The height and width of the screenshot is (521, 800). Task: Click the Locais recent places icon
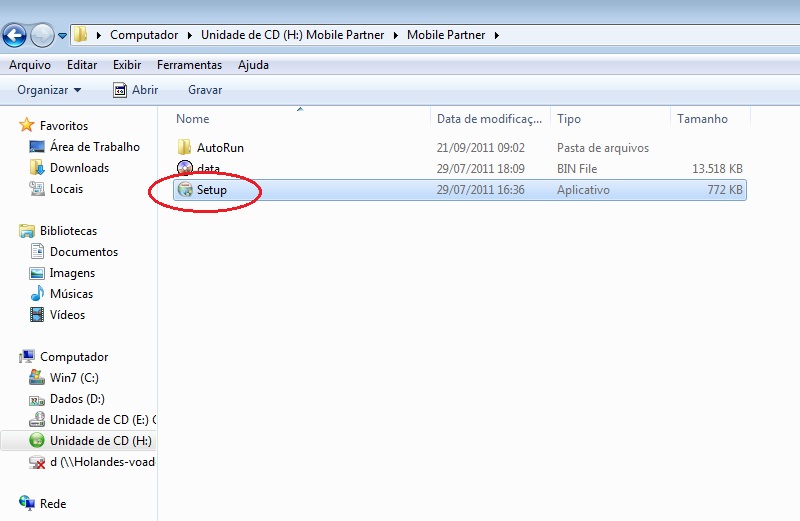pyautogui.click(x=37, y=188)
